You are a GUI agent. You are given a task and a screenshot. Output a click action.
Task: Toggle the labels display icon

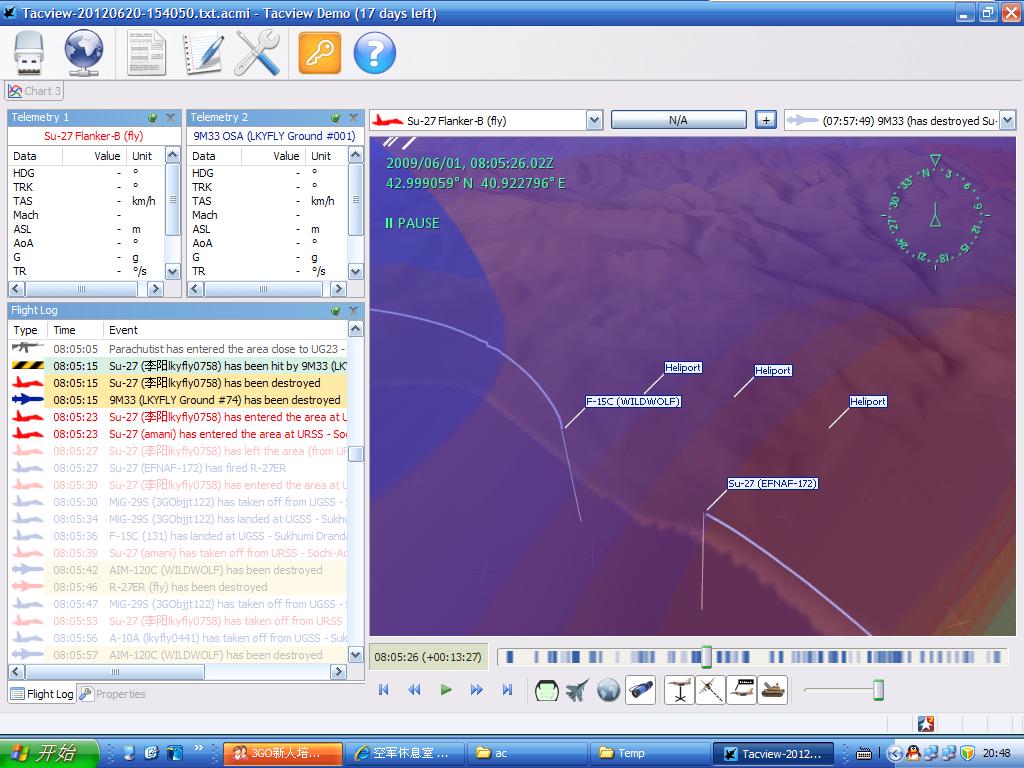tap(741, 690)
